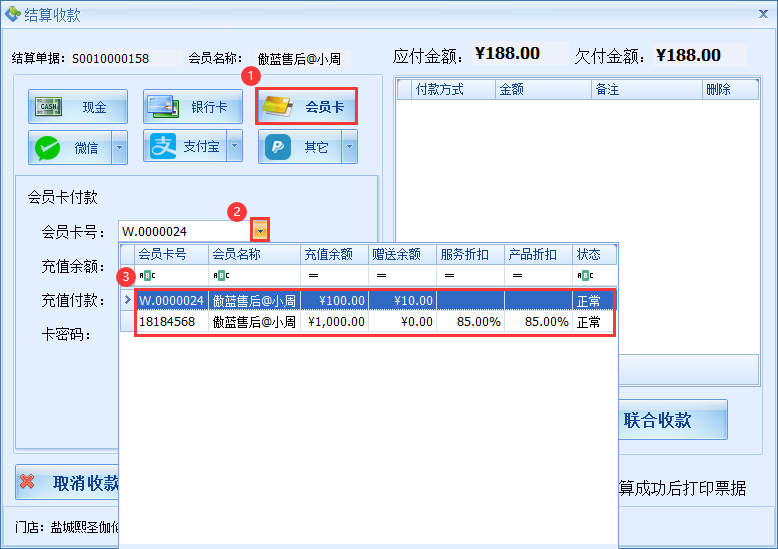Cancel payment with 取消收款 button
778x549 pixels.
tap(67, 482)
